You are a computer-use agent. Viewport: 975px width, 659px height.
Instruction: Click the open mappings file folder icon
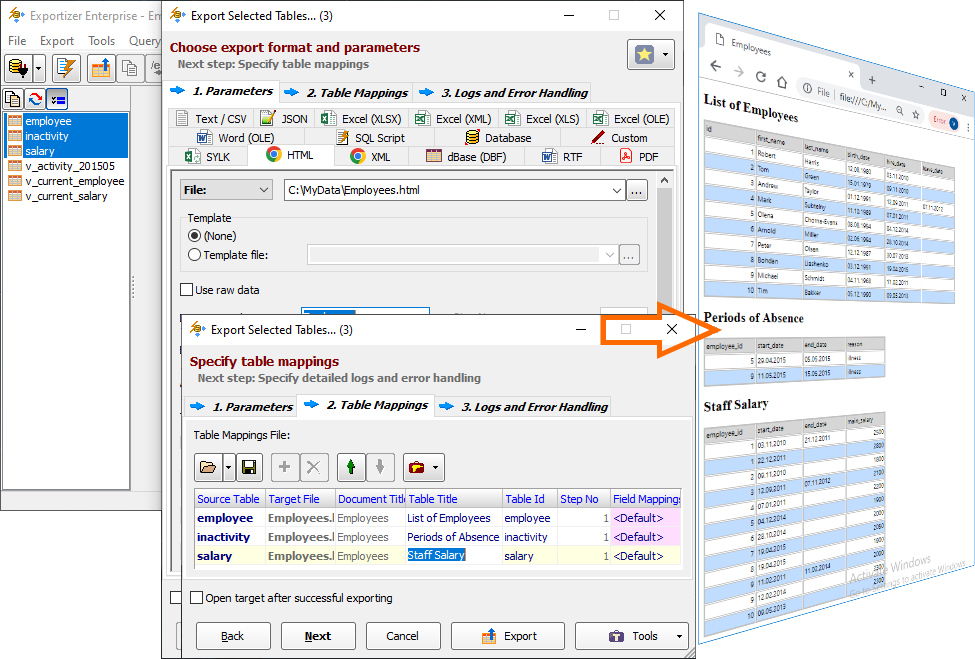point(208,467)
